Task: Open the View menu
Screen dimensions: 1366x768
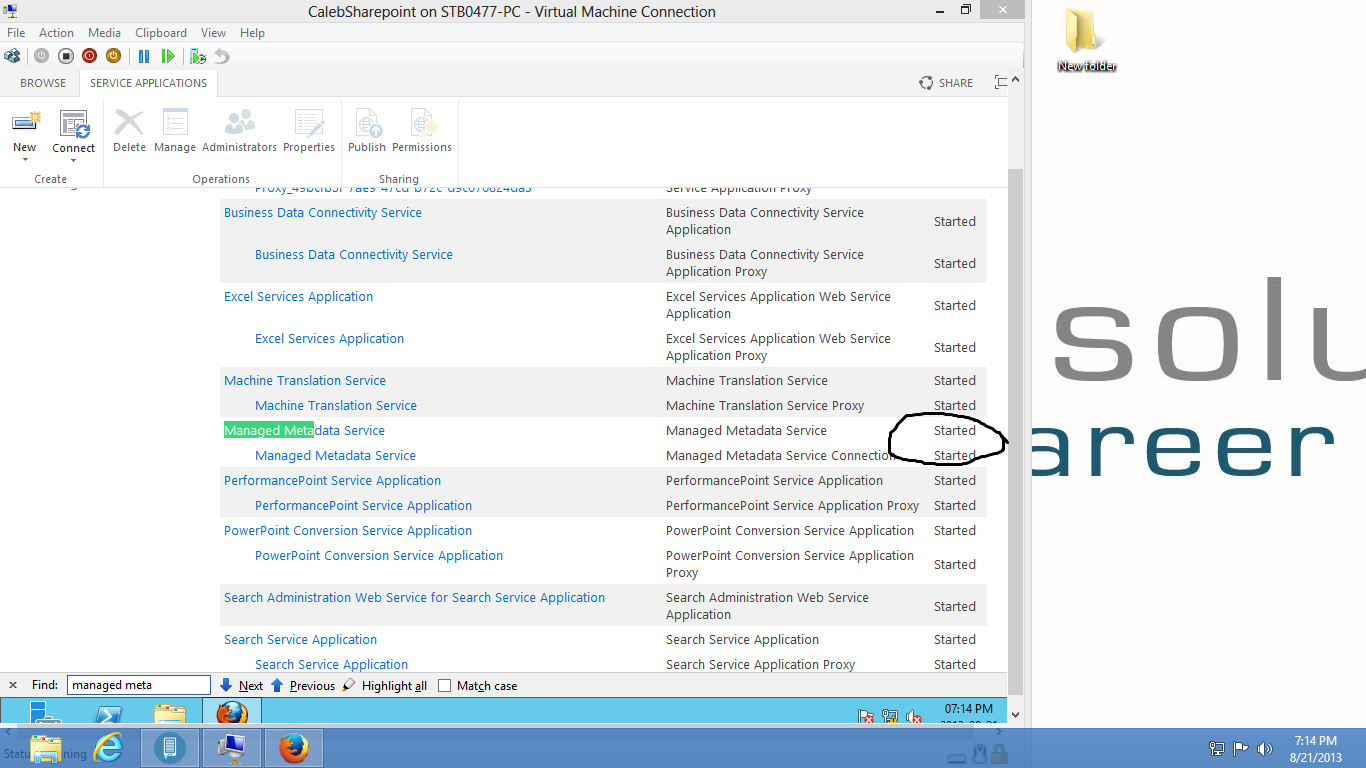Action: point(213,33)
